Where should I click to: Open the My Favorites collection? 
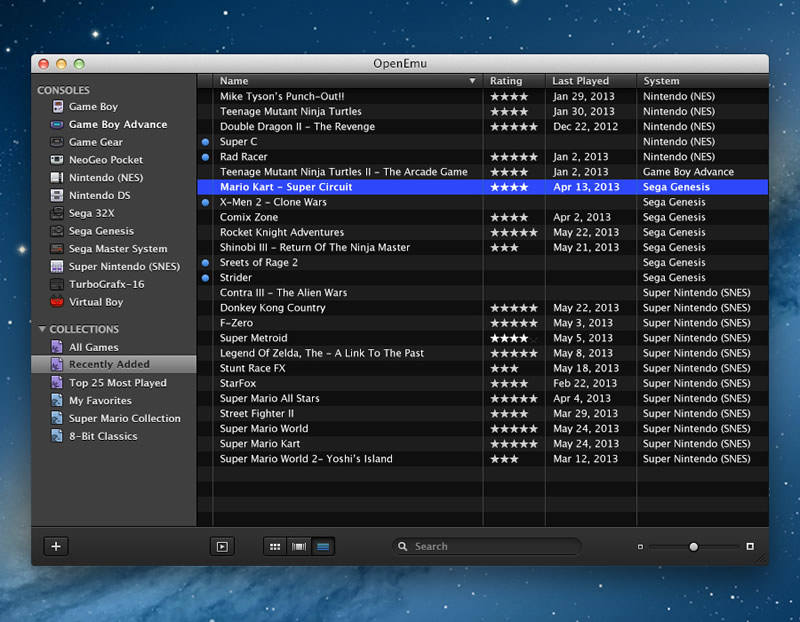click(101, 401)
